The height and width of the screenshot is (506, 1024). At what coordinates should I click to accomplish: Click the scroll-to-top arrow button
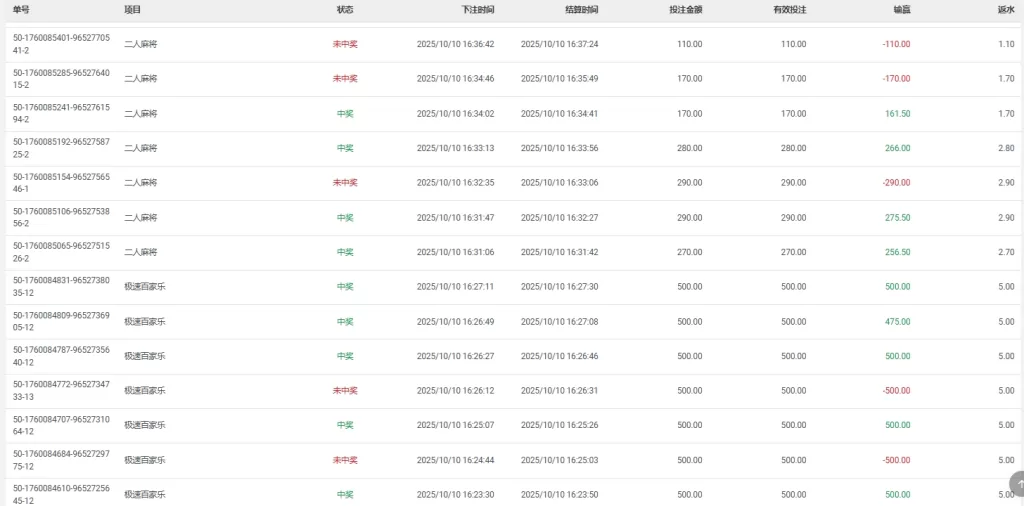pos(1018,483)
